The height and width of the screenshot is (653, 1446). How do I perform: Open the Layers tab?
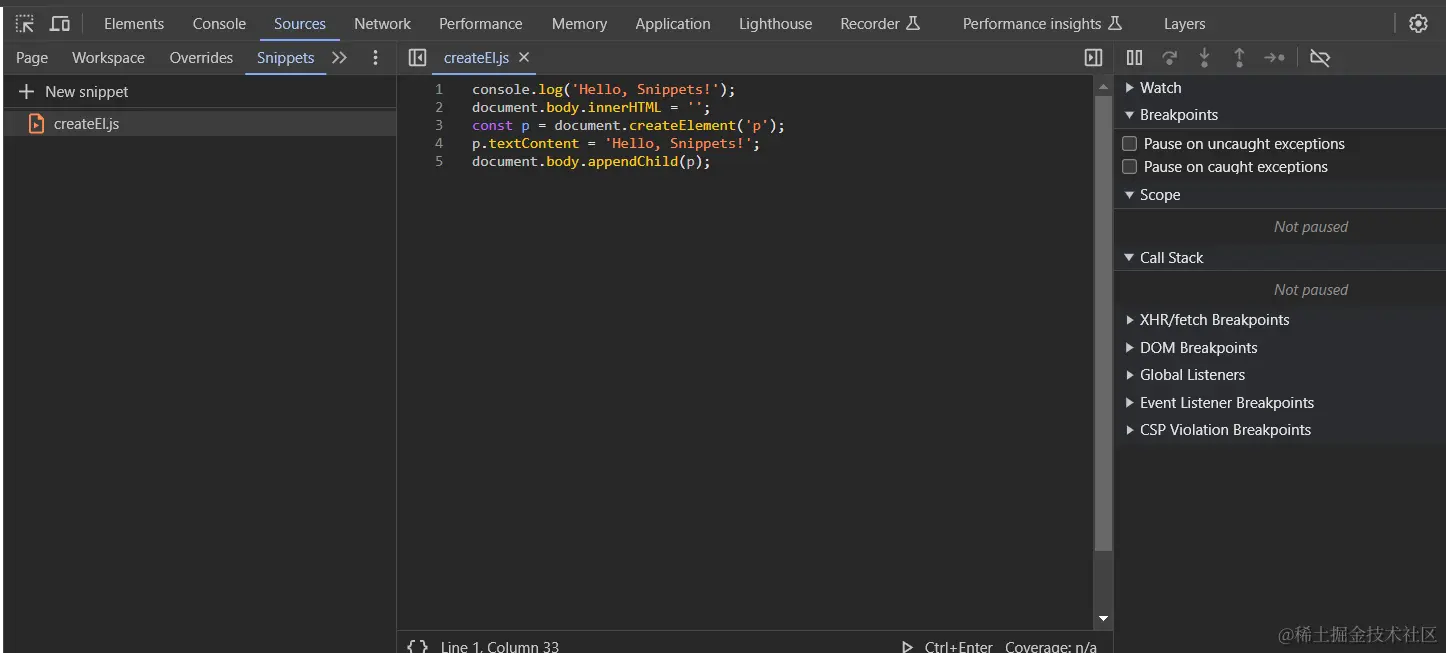click(1184, 24)
